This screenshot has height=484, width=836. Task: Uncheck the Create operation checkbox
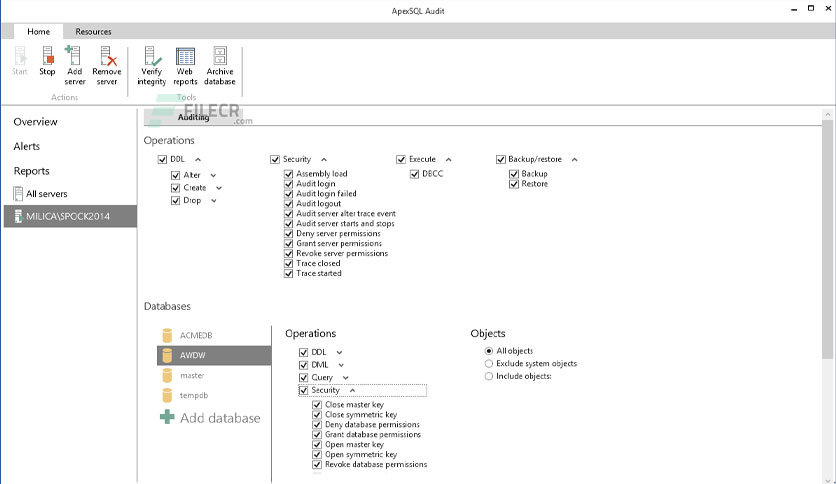pyautogui.click(x=175, y=188)
